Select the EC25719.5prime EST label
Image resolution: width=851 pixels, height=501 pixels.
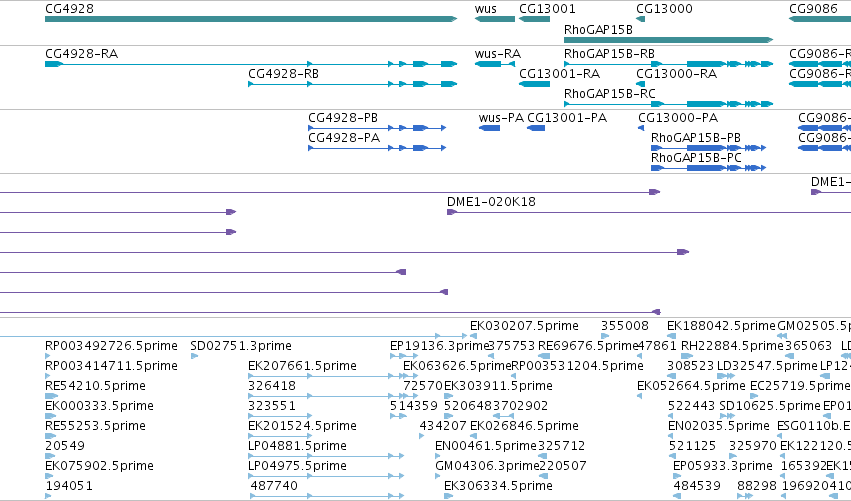800,386
